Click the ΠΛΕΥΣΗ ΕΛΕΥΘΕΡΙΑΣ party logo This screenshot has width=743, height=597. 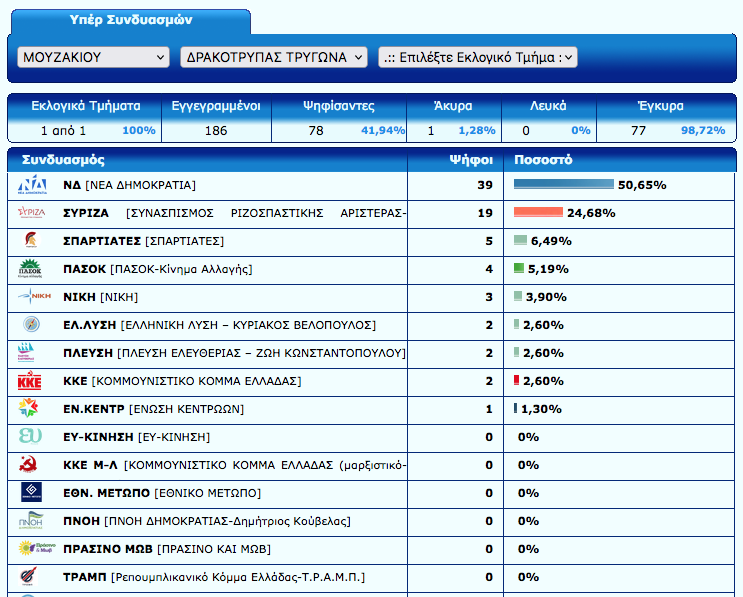32,353
